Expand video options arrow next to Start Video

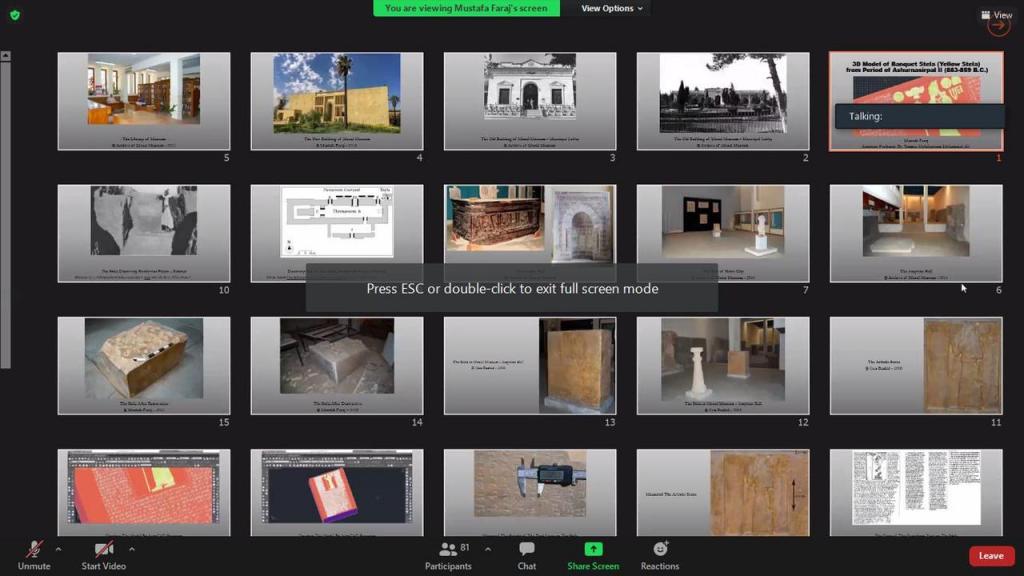[132, 549]
